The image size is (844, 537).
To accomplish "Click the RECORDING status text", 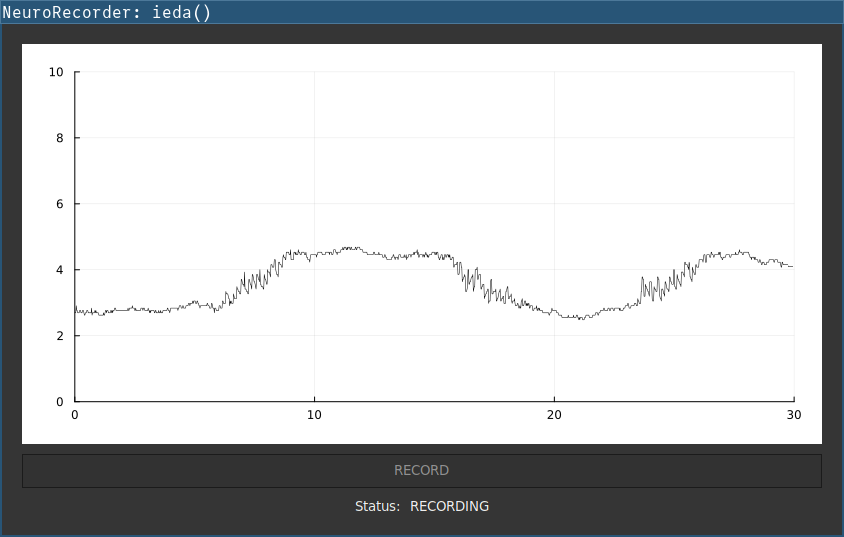I will click(449, 507).
